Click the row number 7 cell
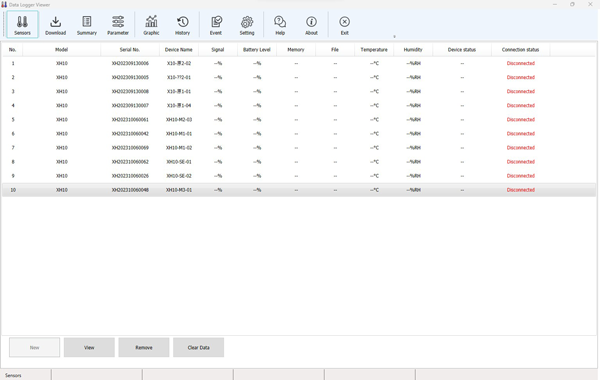 point(13,148)
